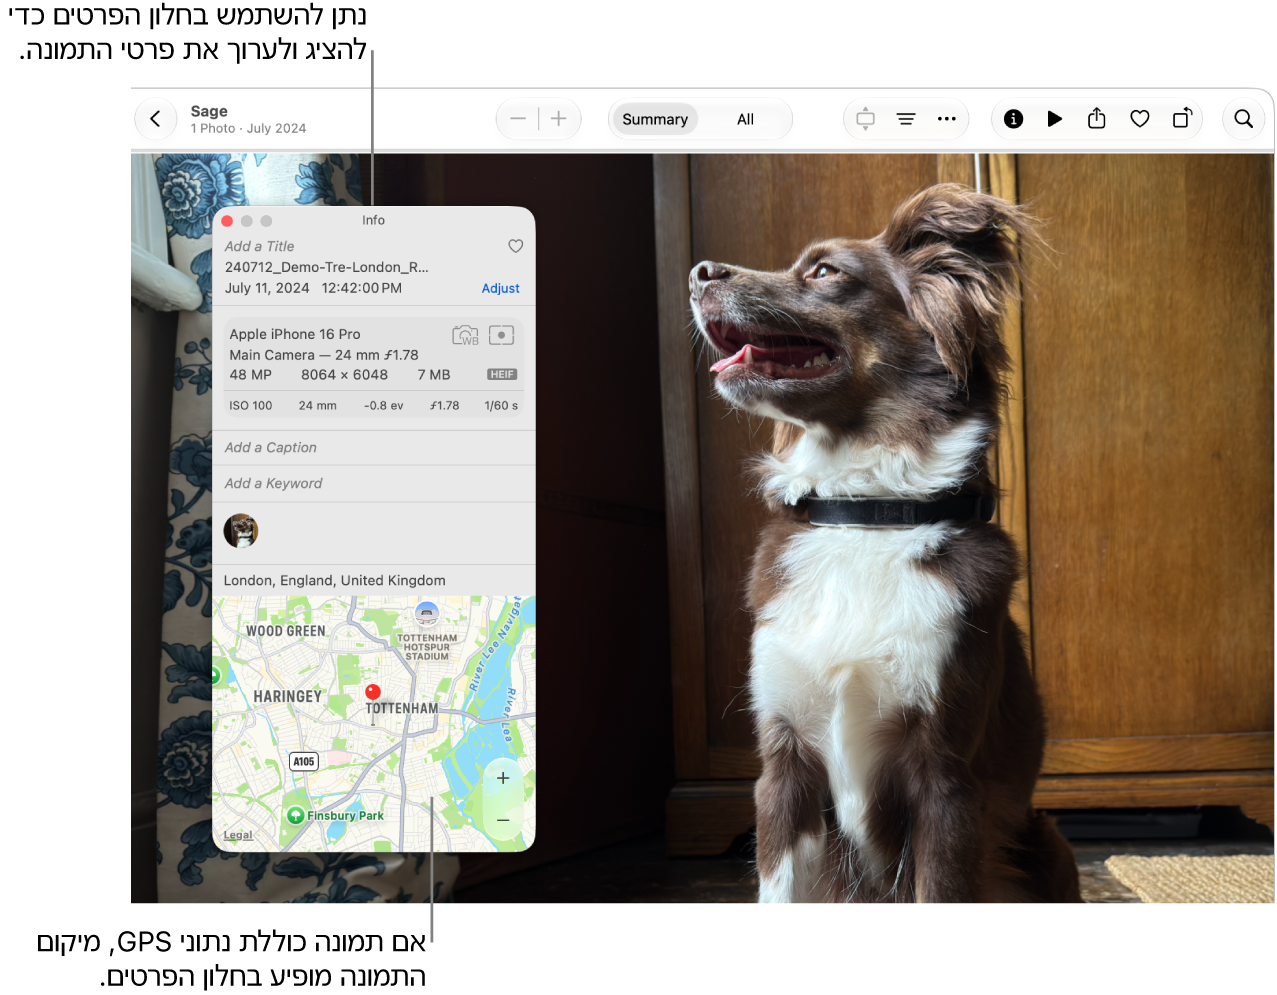Start slideshow with the play icon

(x=1055, y=119)
